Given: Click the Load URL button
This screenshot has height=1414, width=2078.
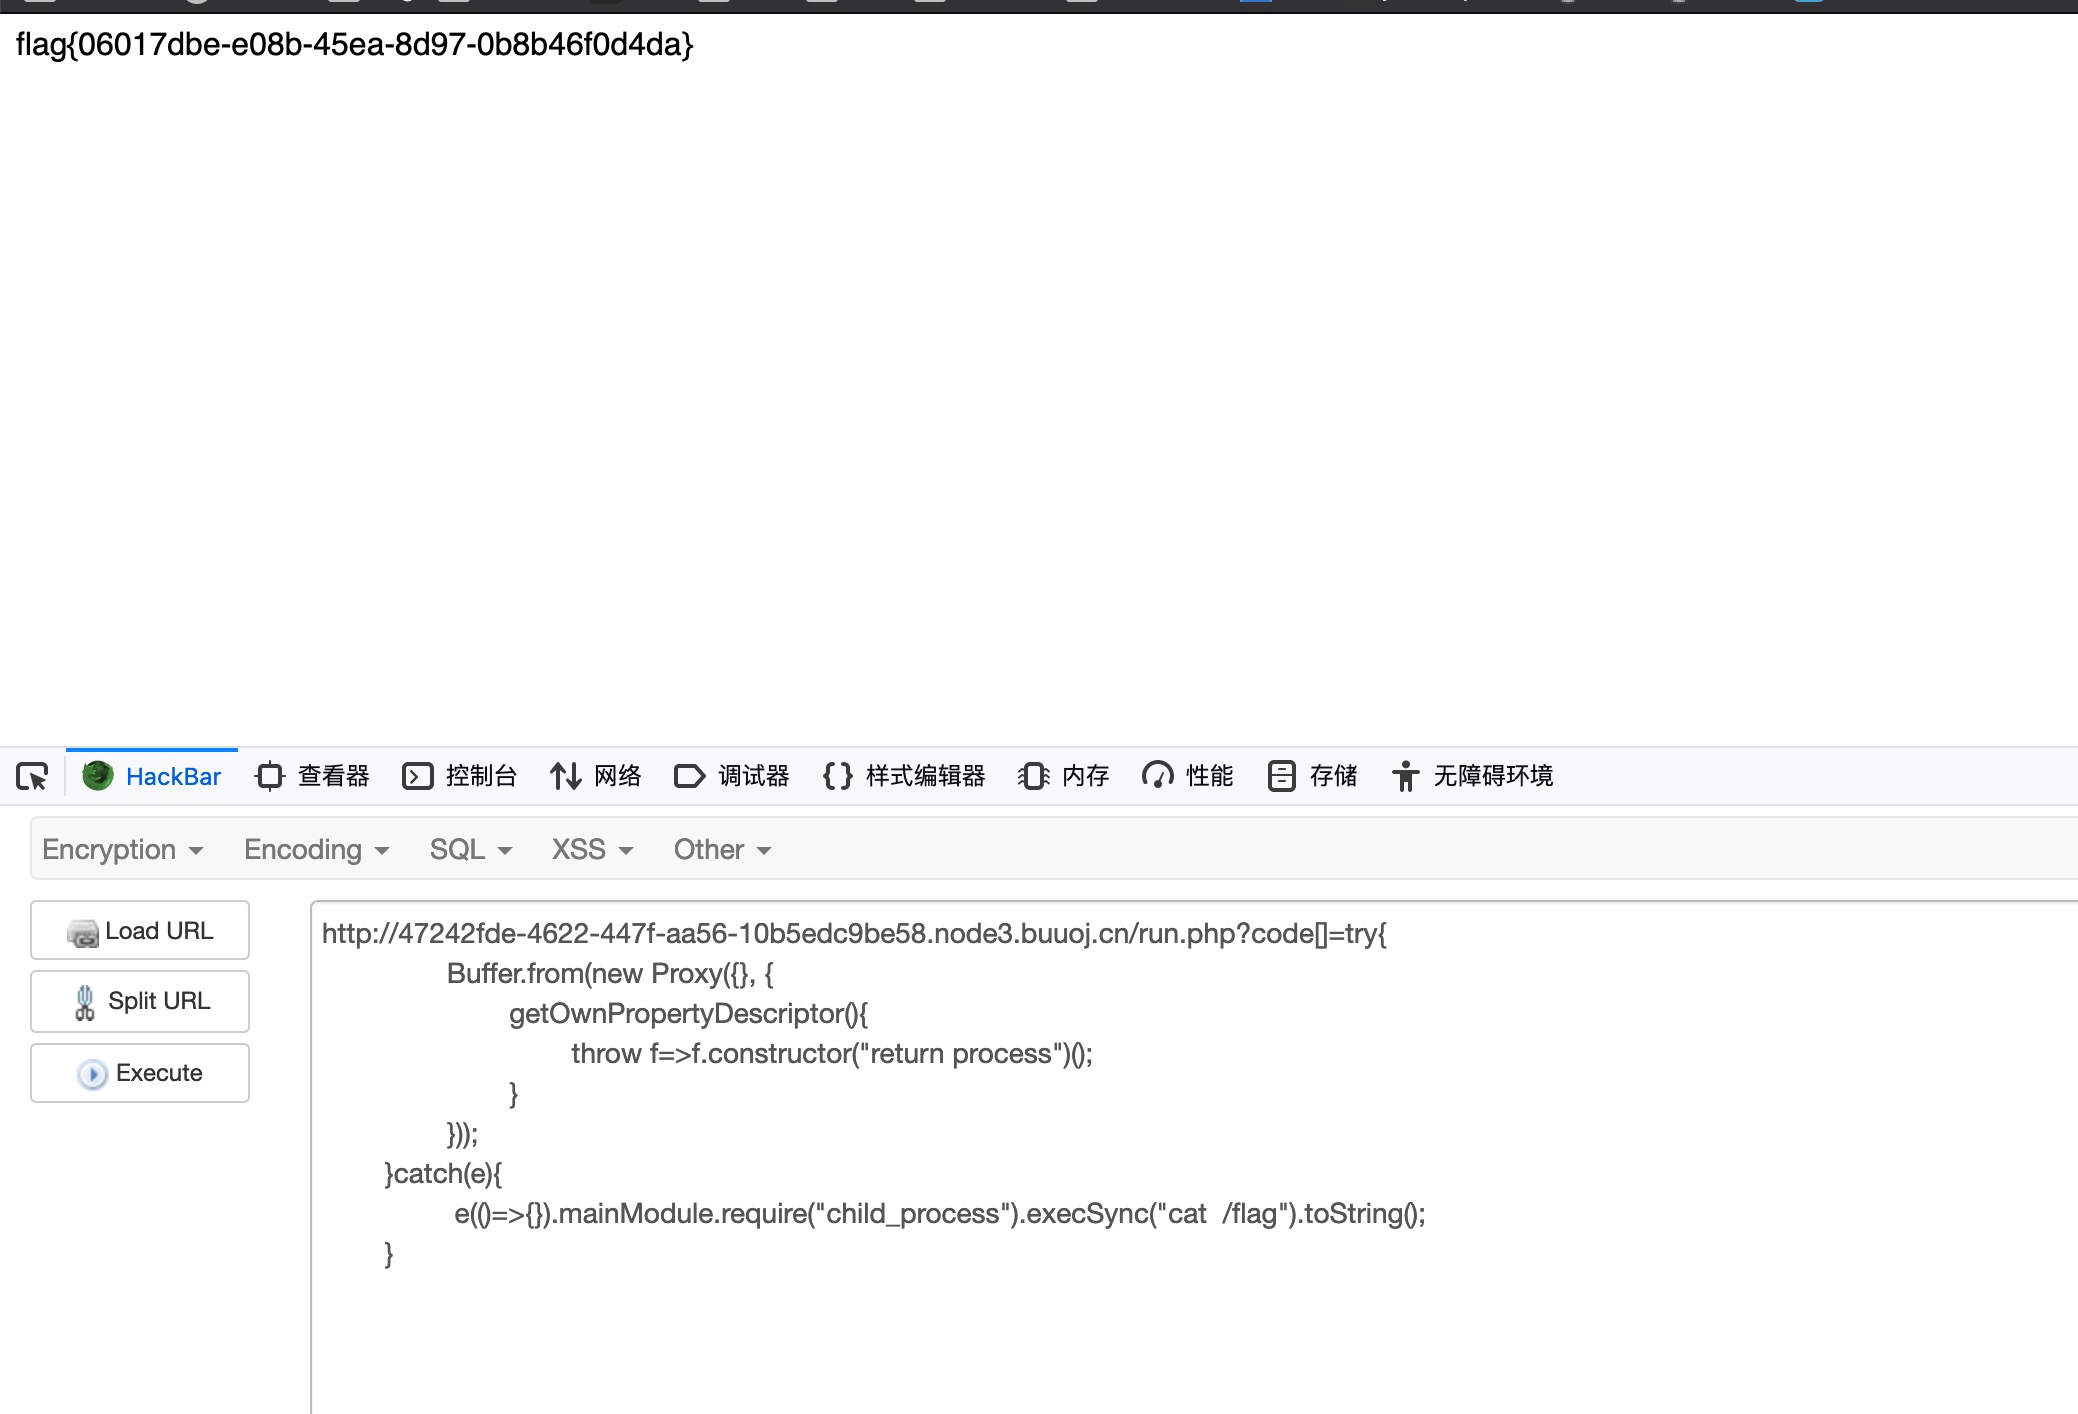Looking at the screenshot, I should coord(140,930).
